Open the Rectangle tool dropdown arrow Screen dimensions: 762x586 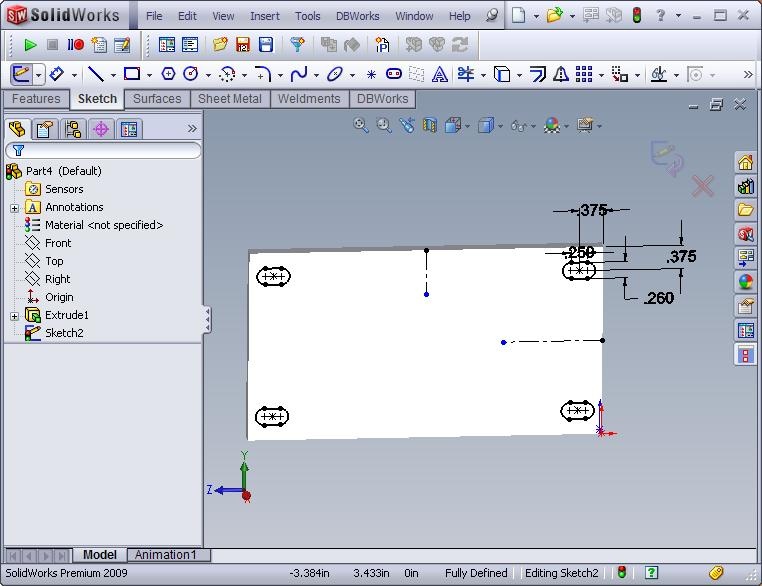(149, 75)
